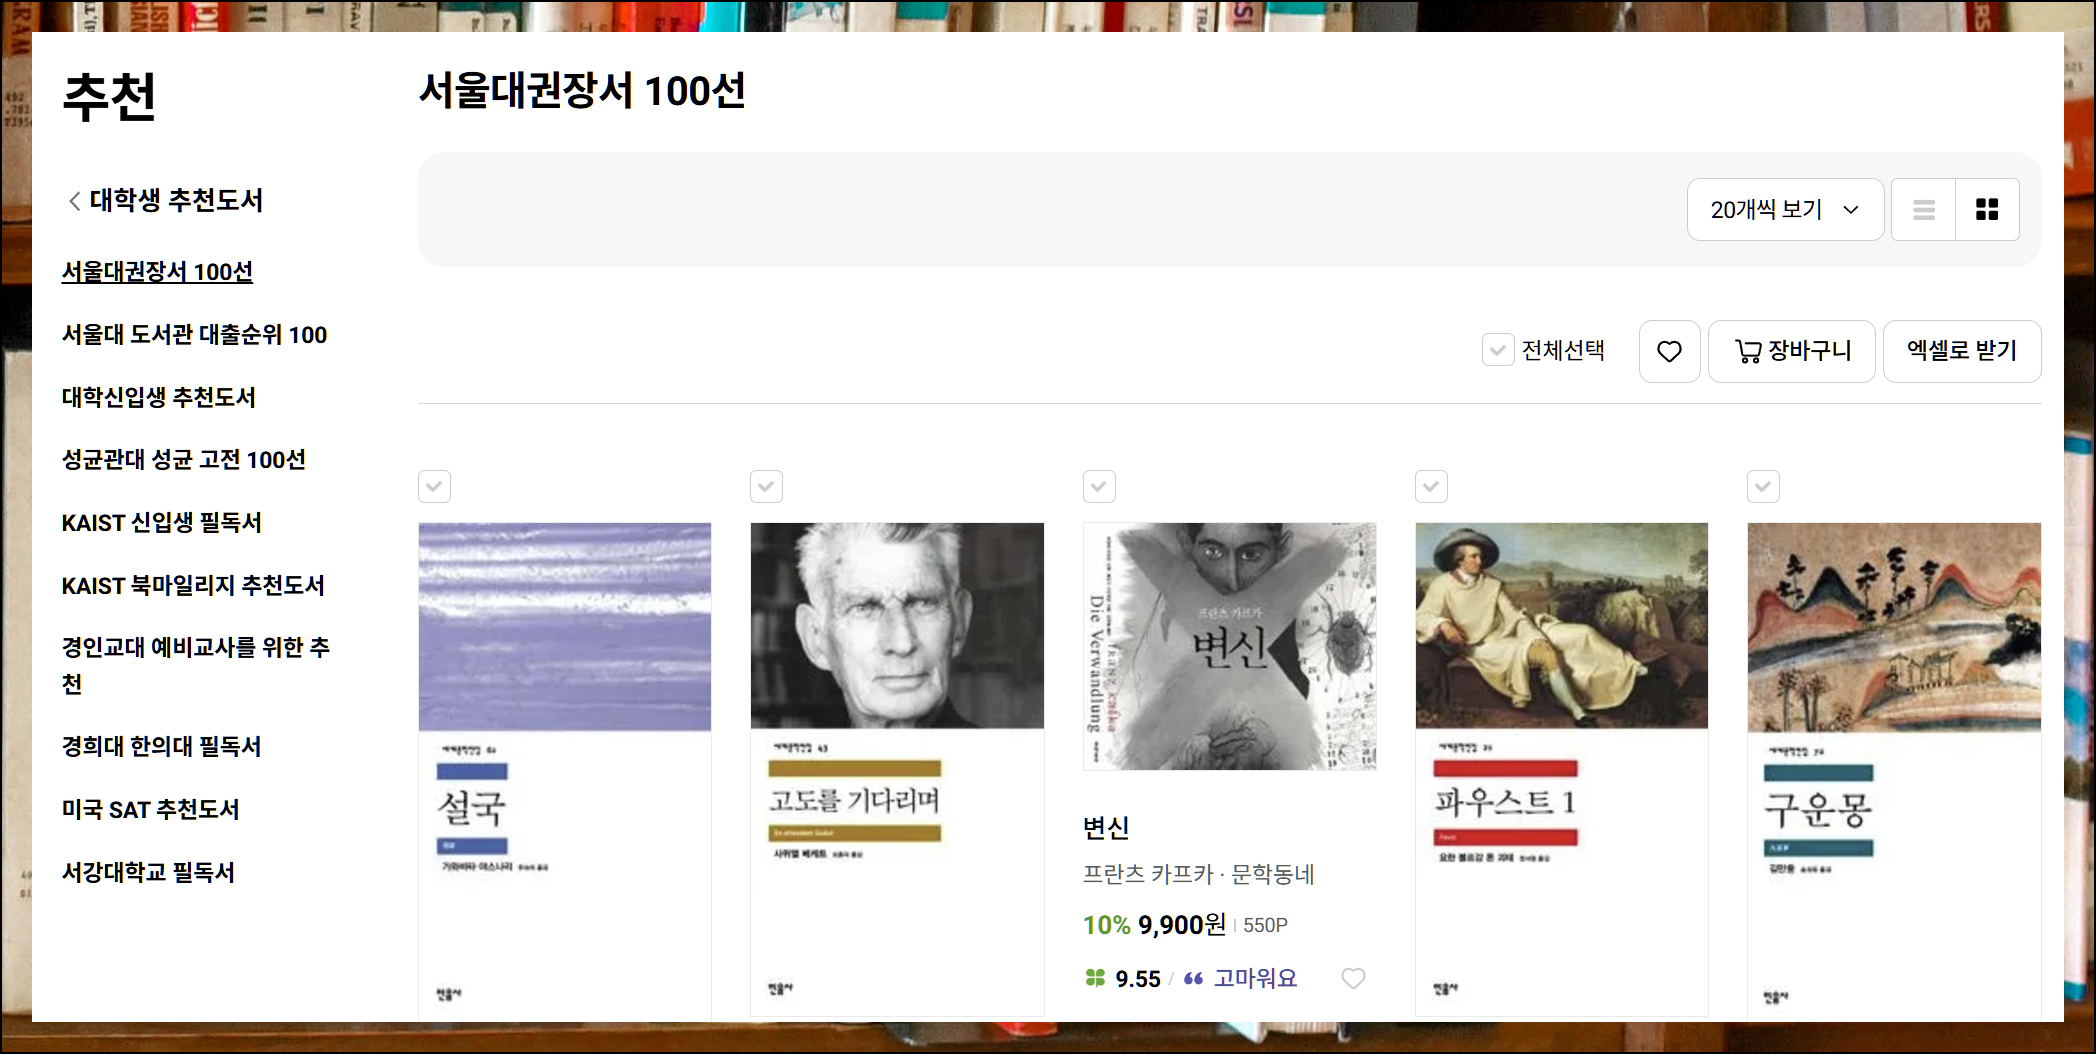
Task: Check the box above 파우스트 1 book
Action: 1431,487
